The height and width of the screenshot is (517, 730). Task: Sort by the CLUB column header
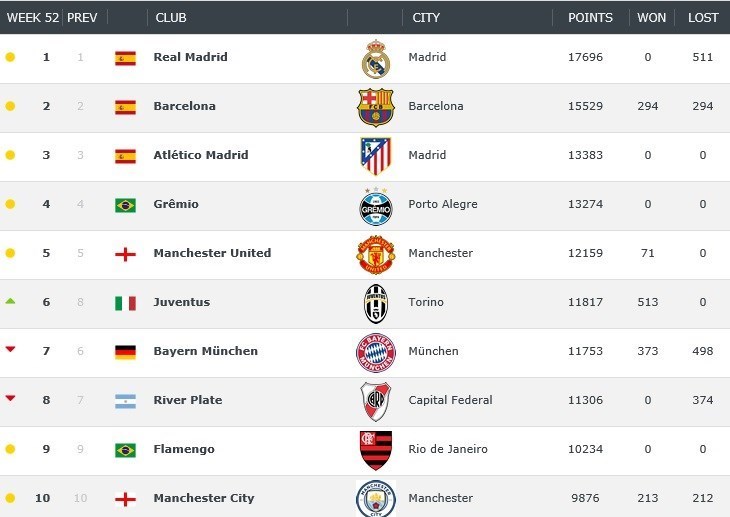tap(171, 18)
